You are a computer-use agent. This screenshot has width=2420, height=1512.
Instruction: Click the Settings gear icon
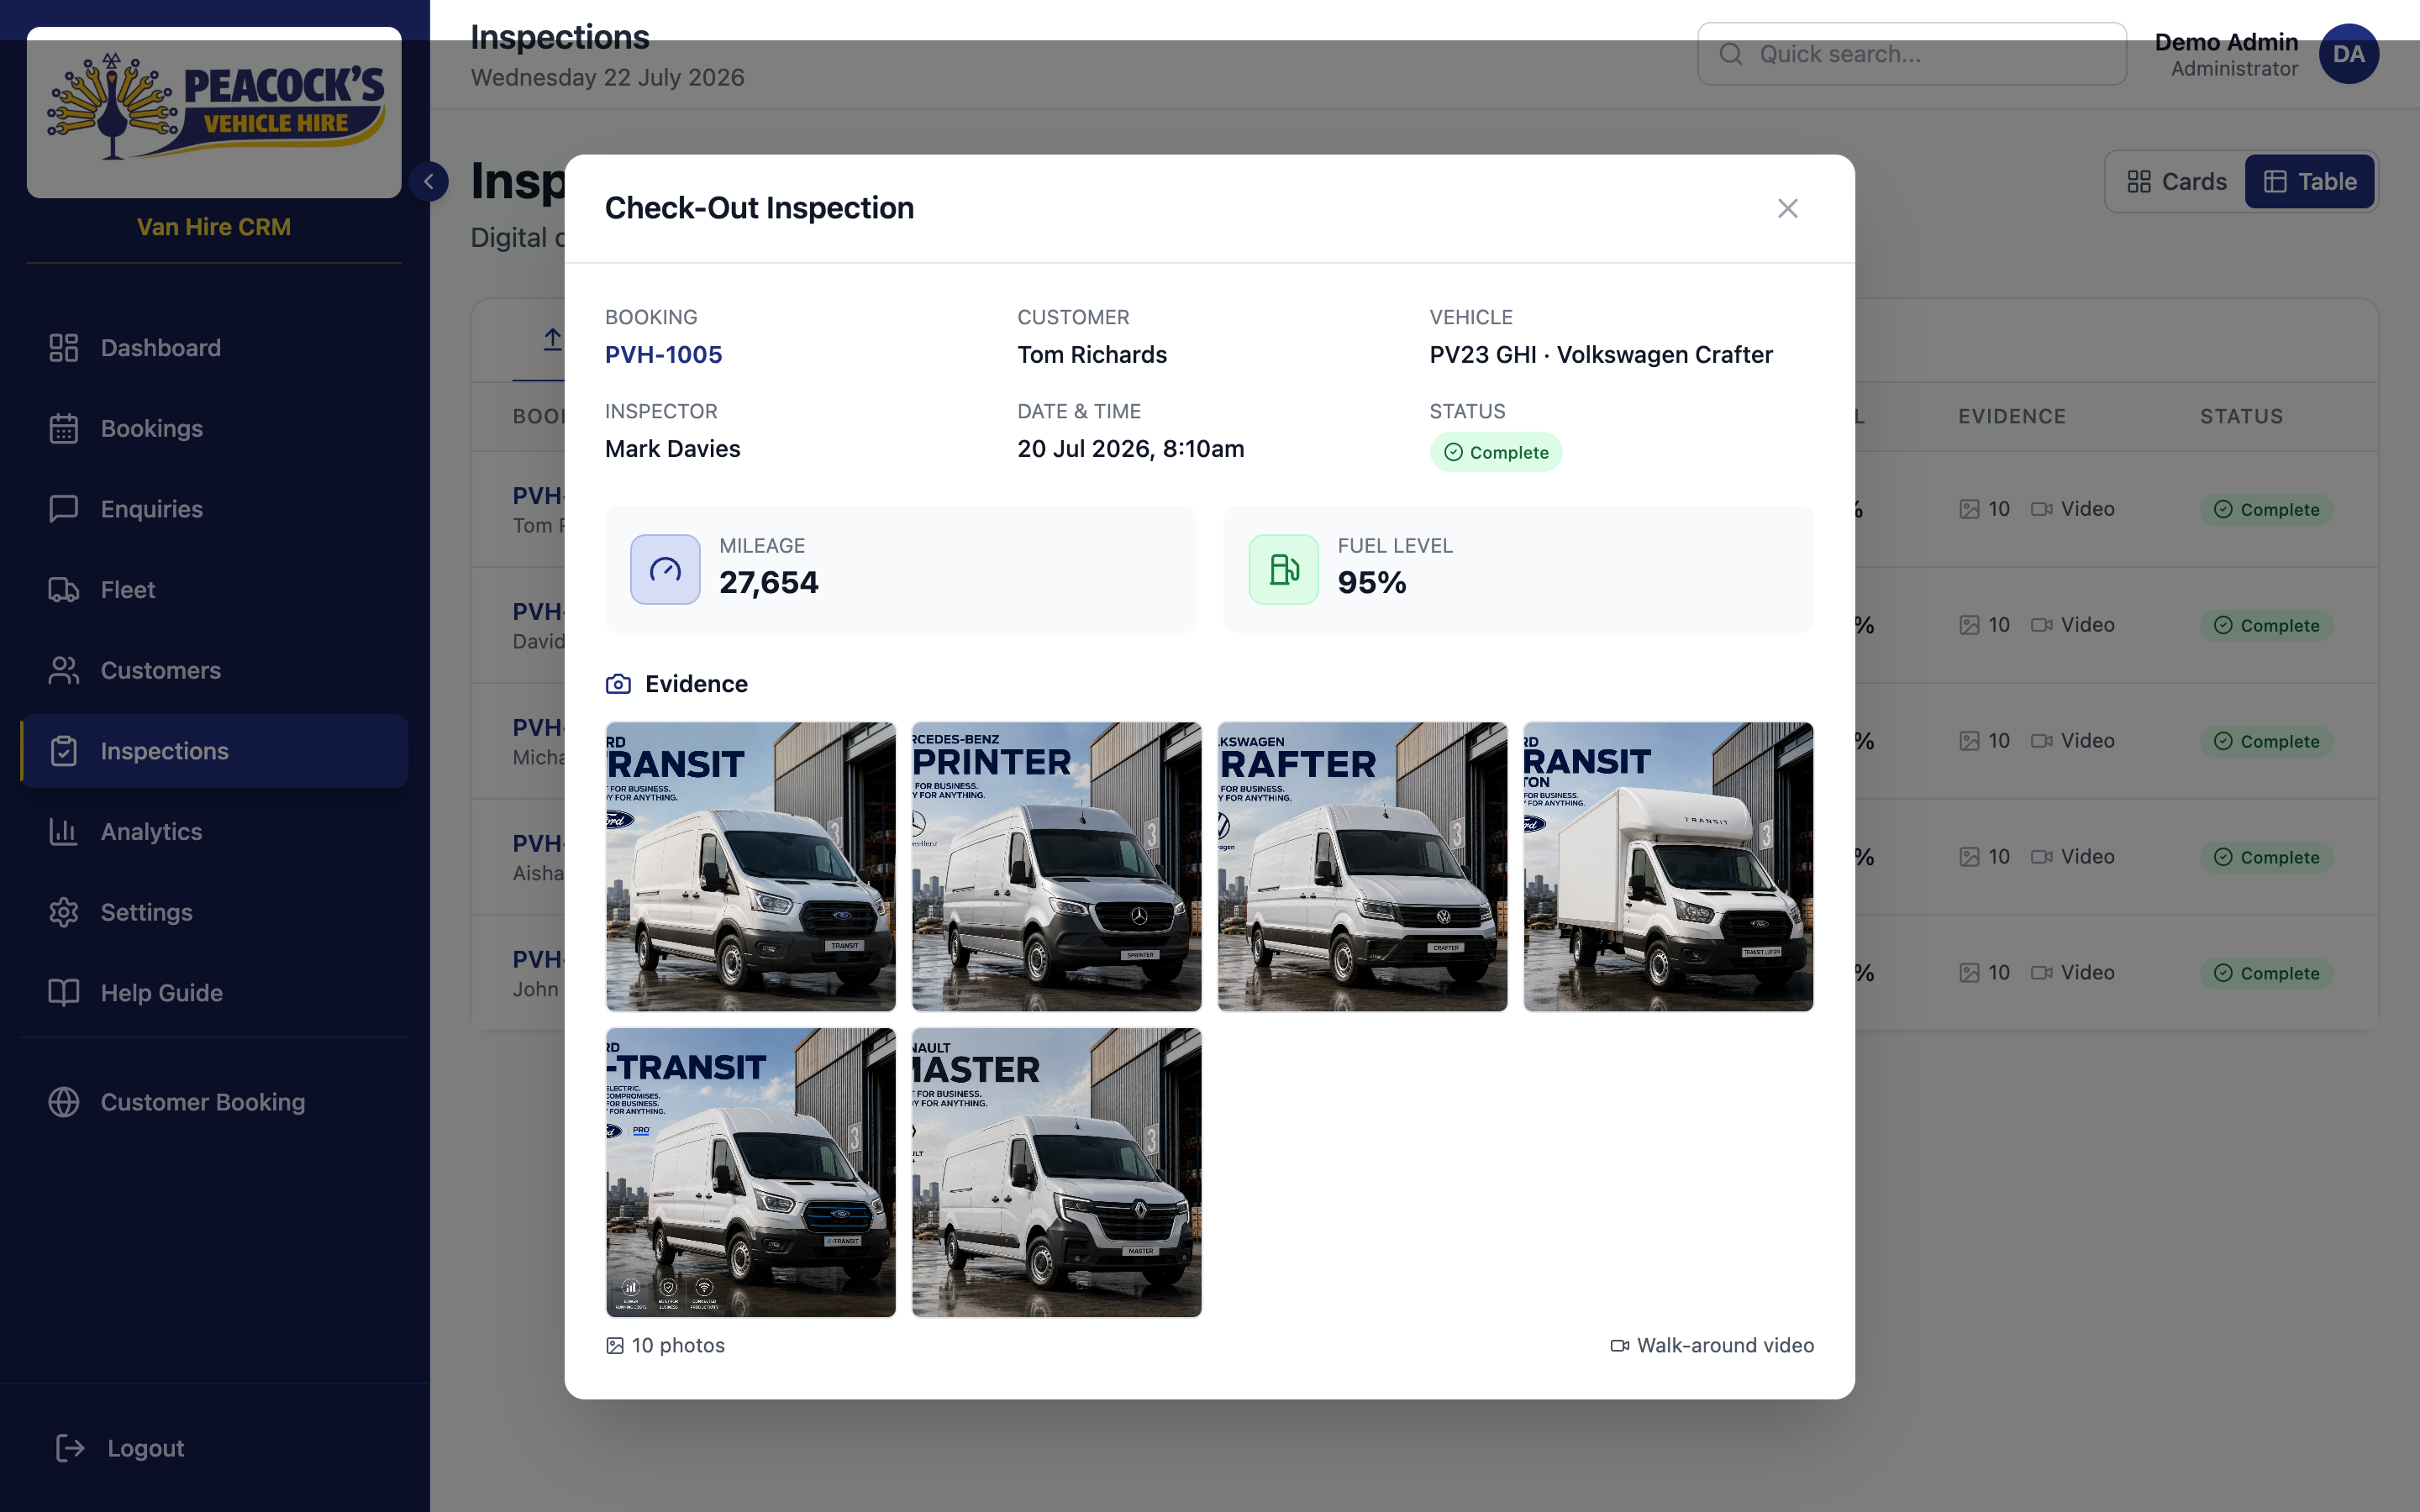click(64, 912)
